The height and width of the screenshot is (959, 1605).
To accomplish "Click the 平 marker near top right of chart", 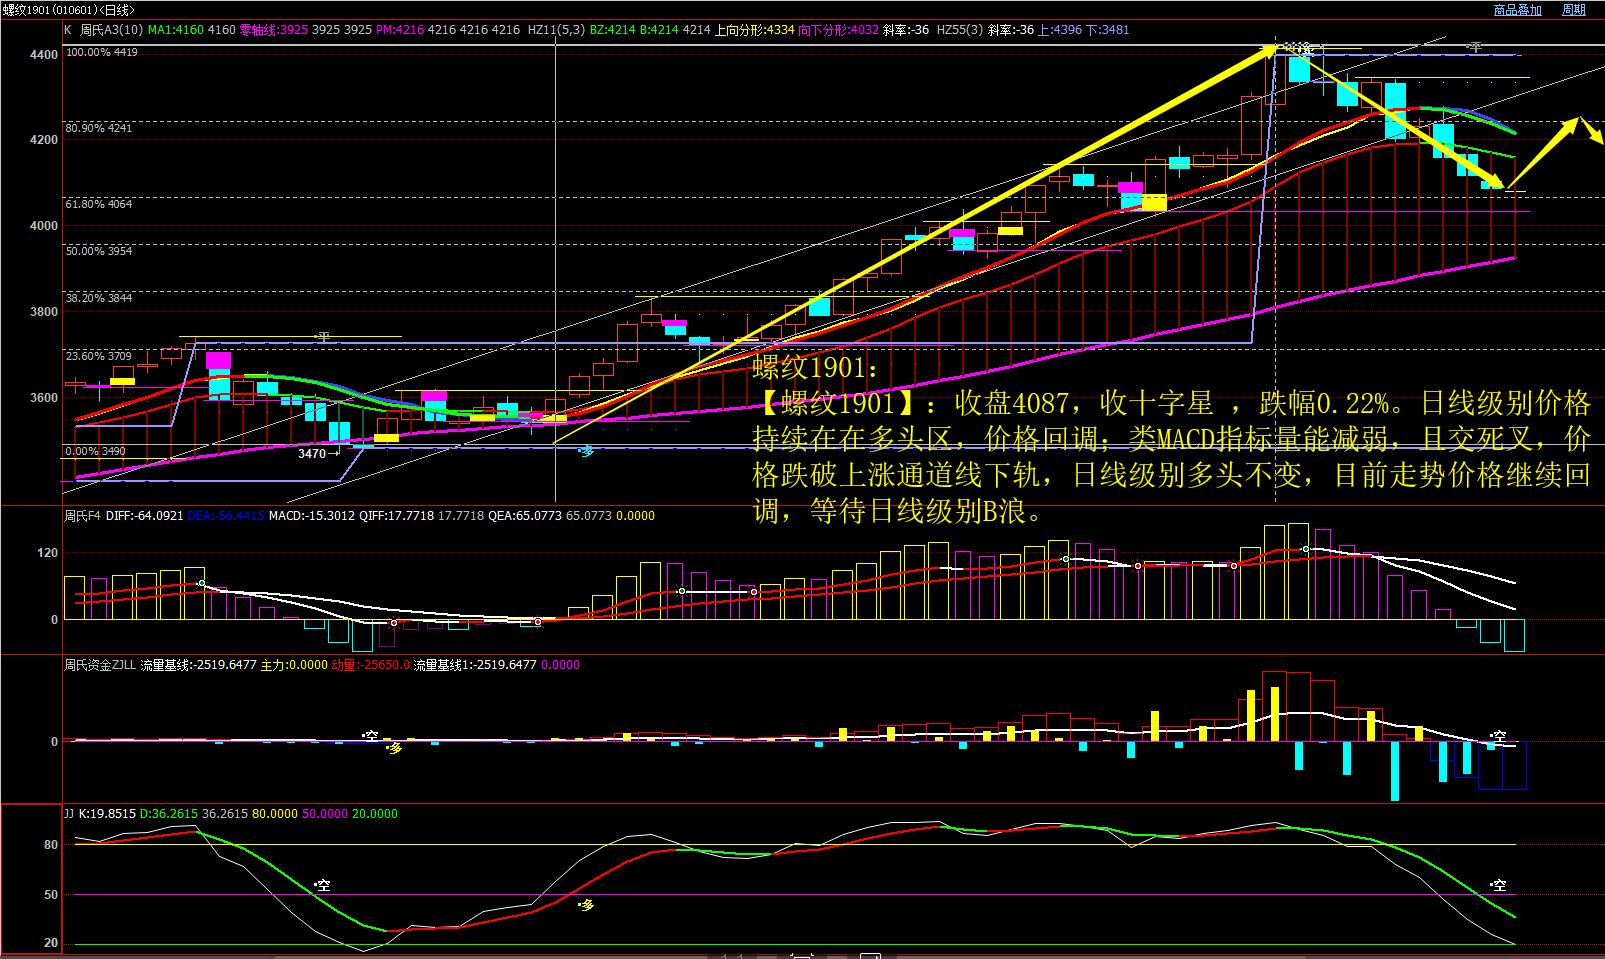I will click(x=1475, y=47).
